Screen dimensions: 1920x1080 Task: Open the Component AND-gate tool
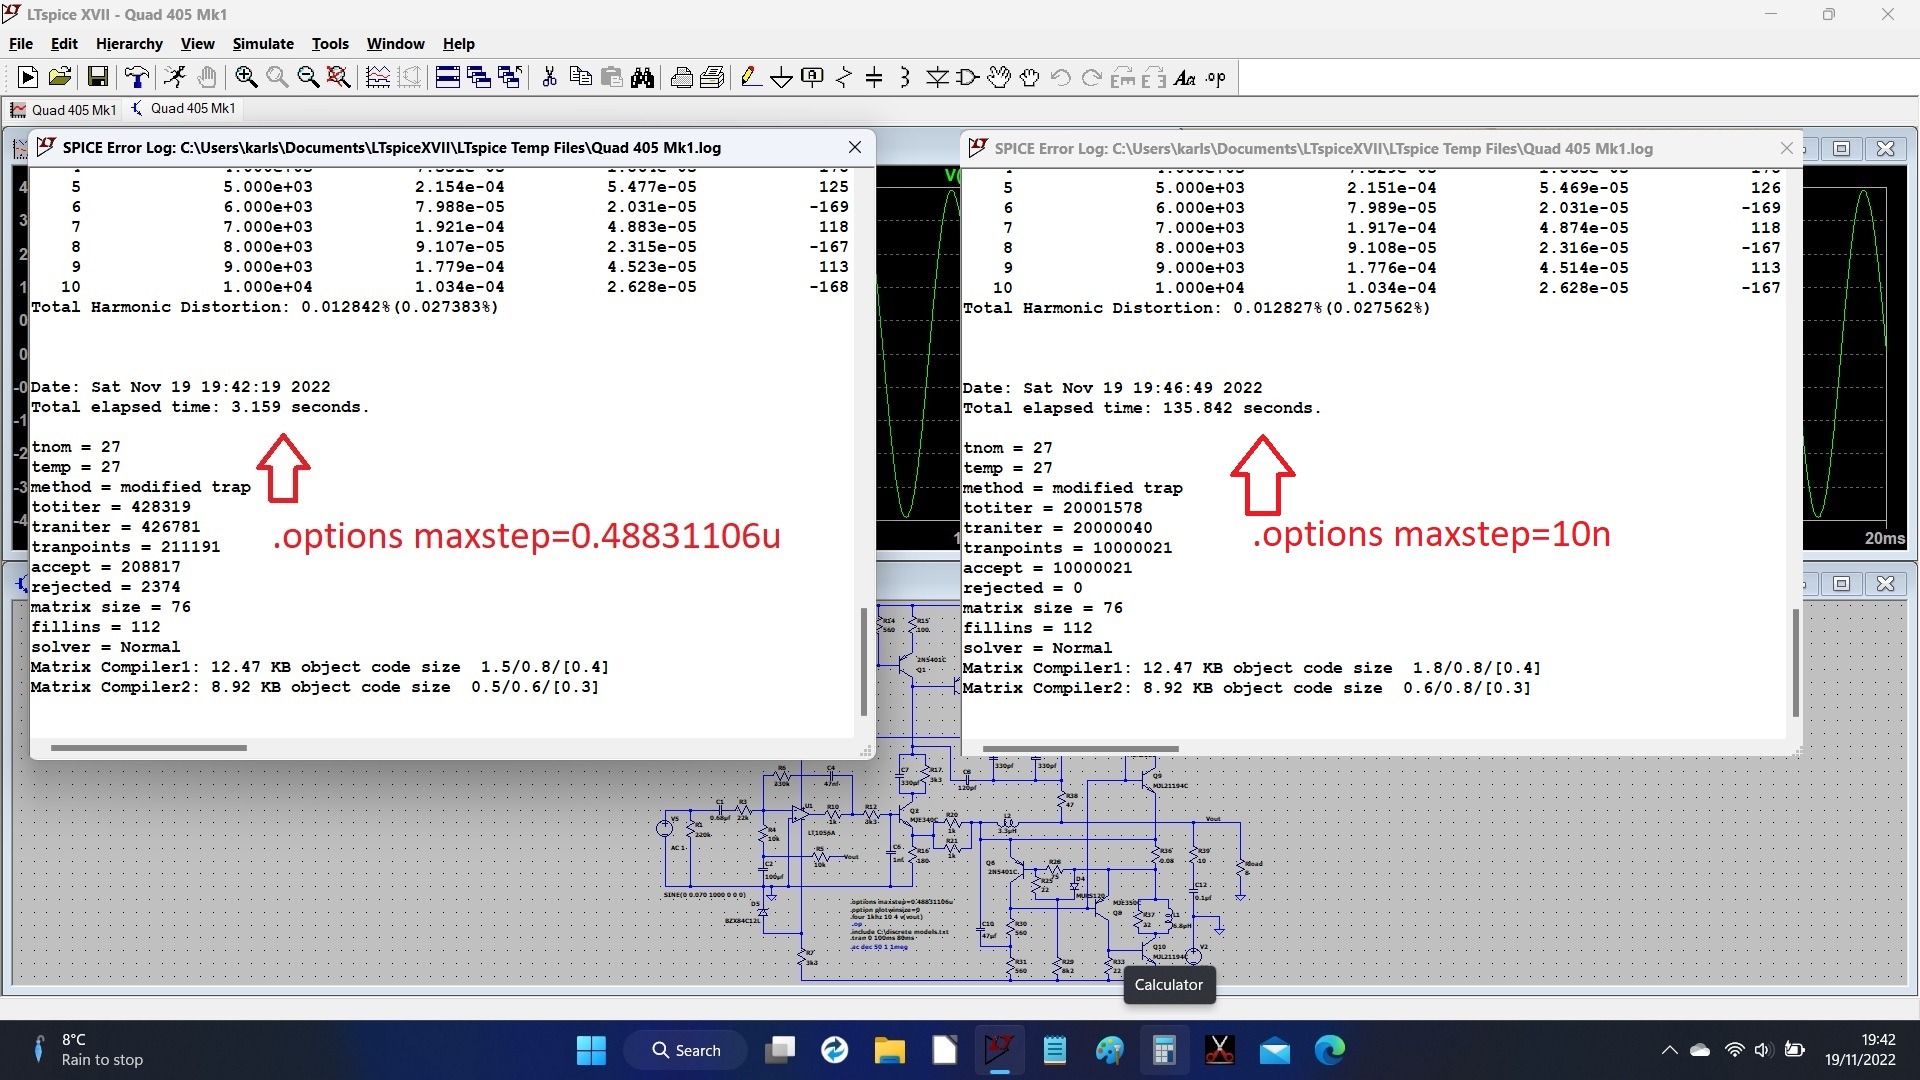point(968,77)
